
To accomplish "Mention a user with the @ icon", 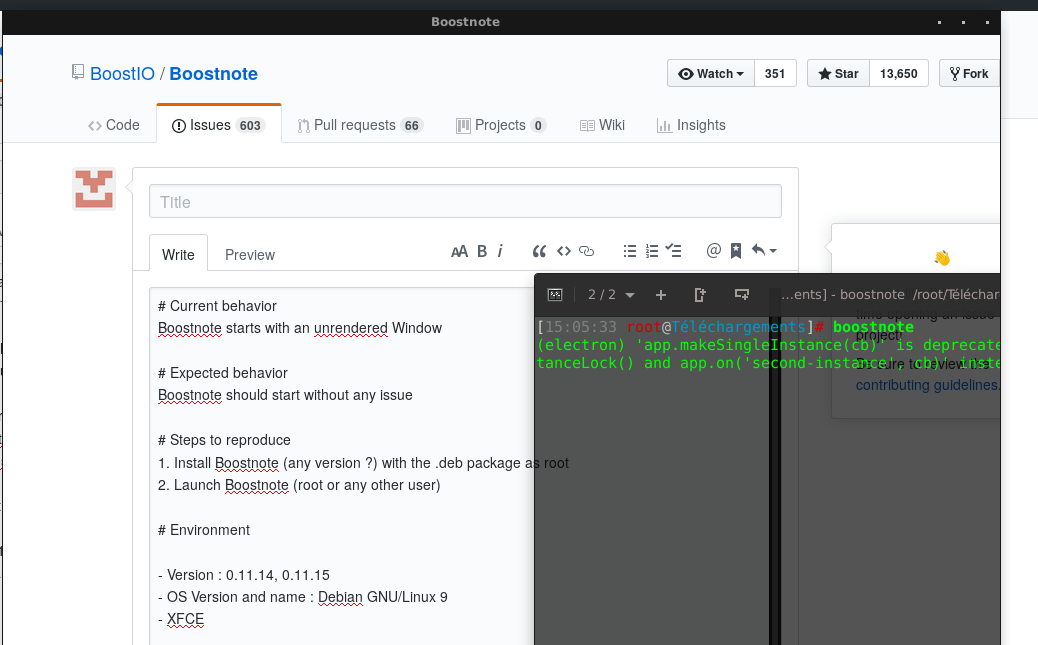I will [x=713, y=251].
